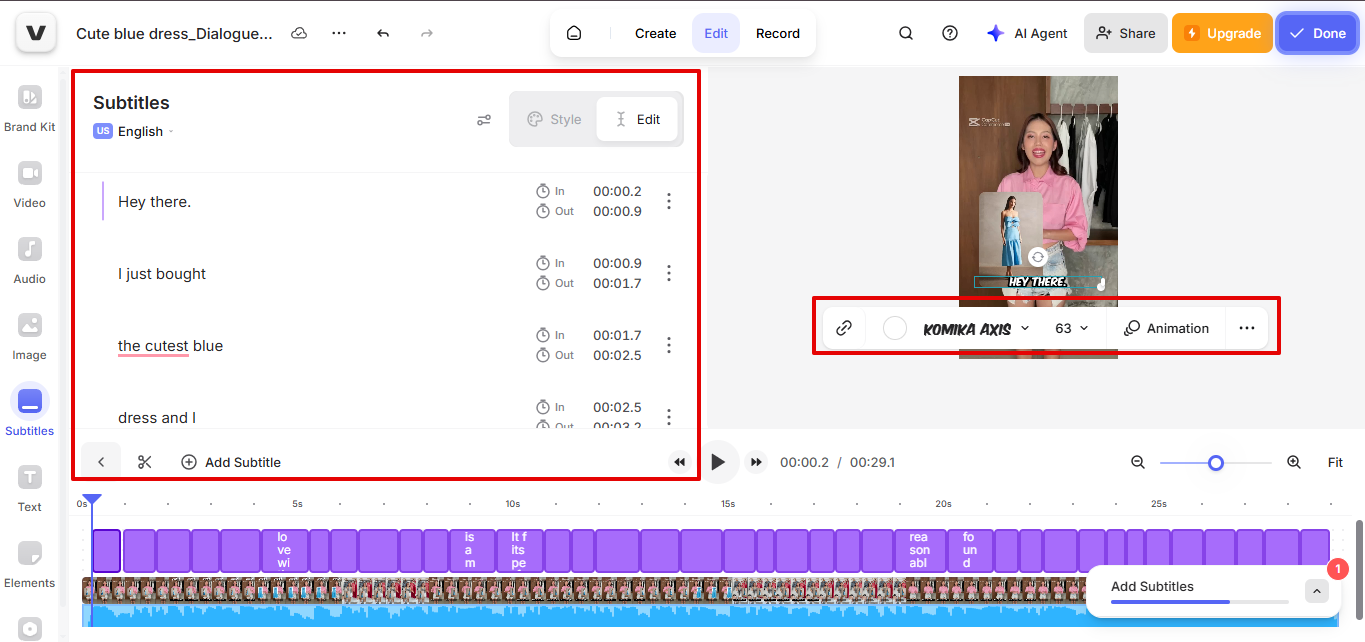Click the Done button
This screenshot has height=642, width=1365.
pyautogui.click(x=1317, y=32)
